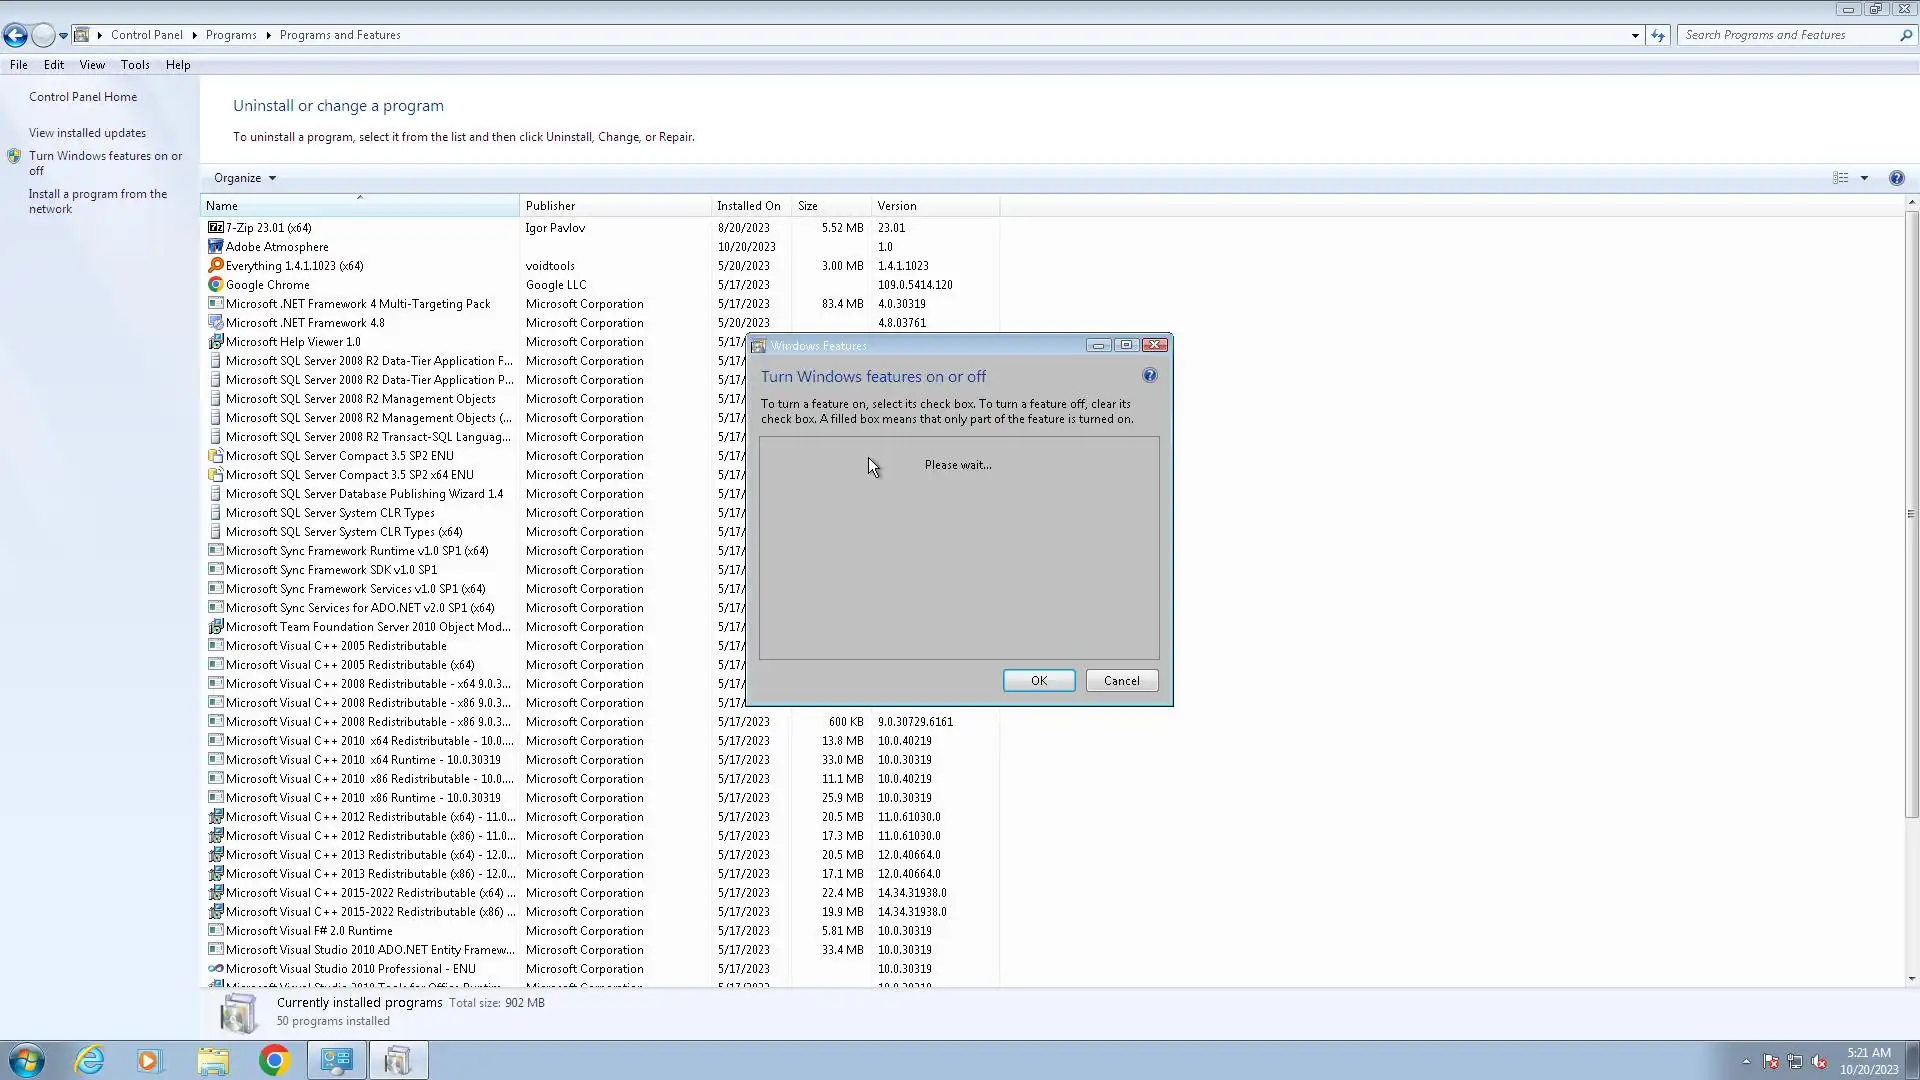Open View installed updates link

pyautogui.click(x=87, y=133)
